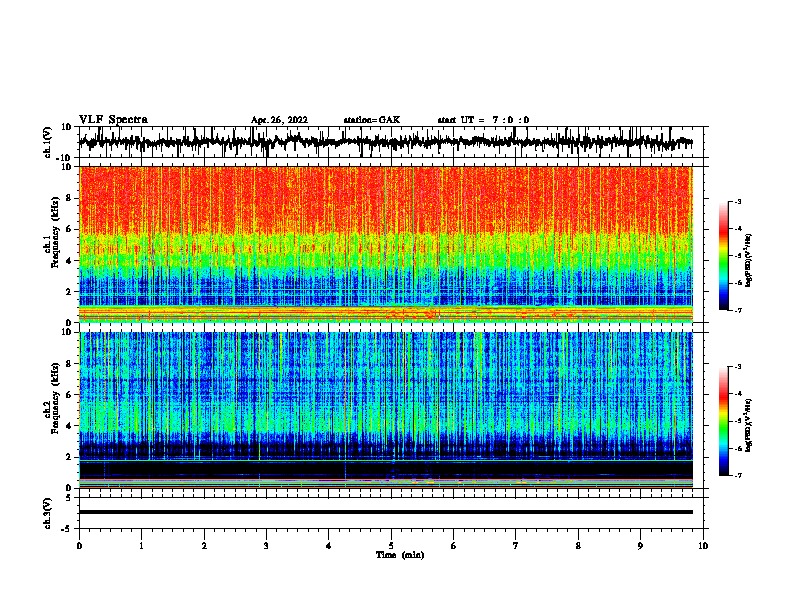Click the "ch.1(V)" waveform axis label
The image size is (792, 612).
[48, 142]
